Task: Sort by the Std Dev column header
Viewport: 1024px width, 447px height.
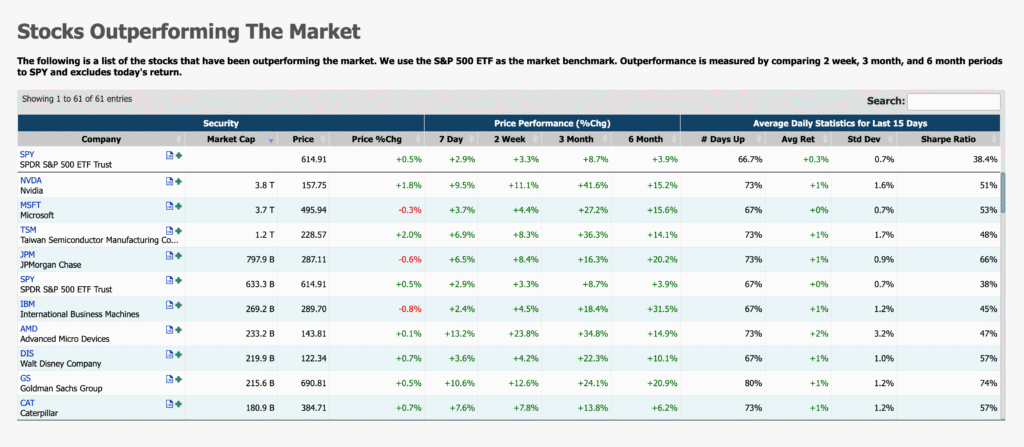Action: coord(864,139)
